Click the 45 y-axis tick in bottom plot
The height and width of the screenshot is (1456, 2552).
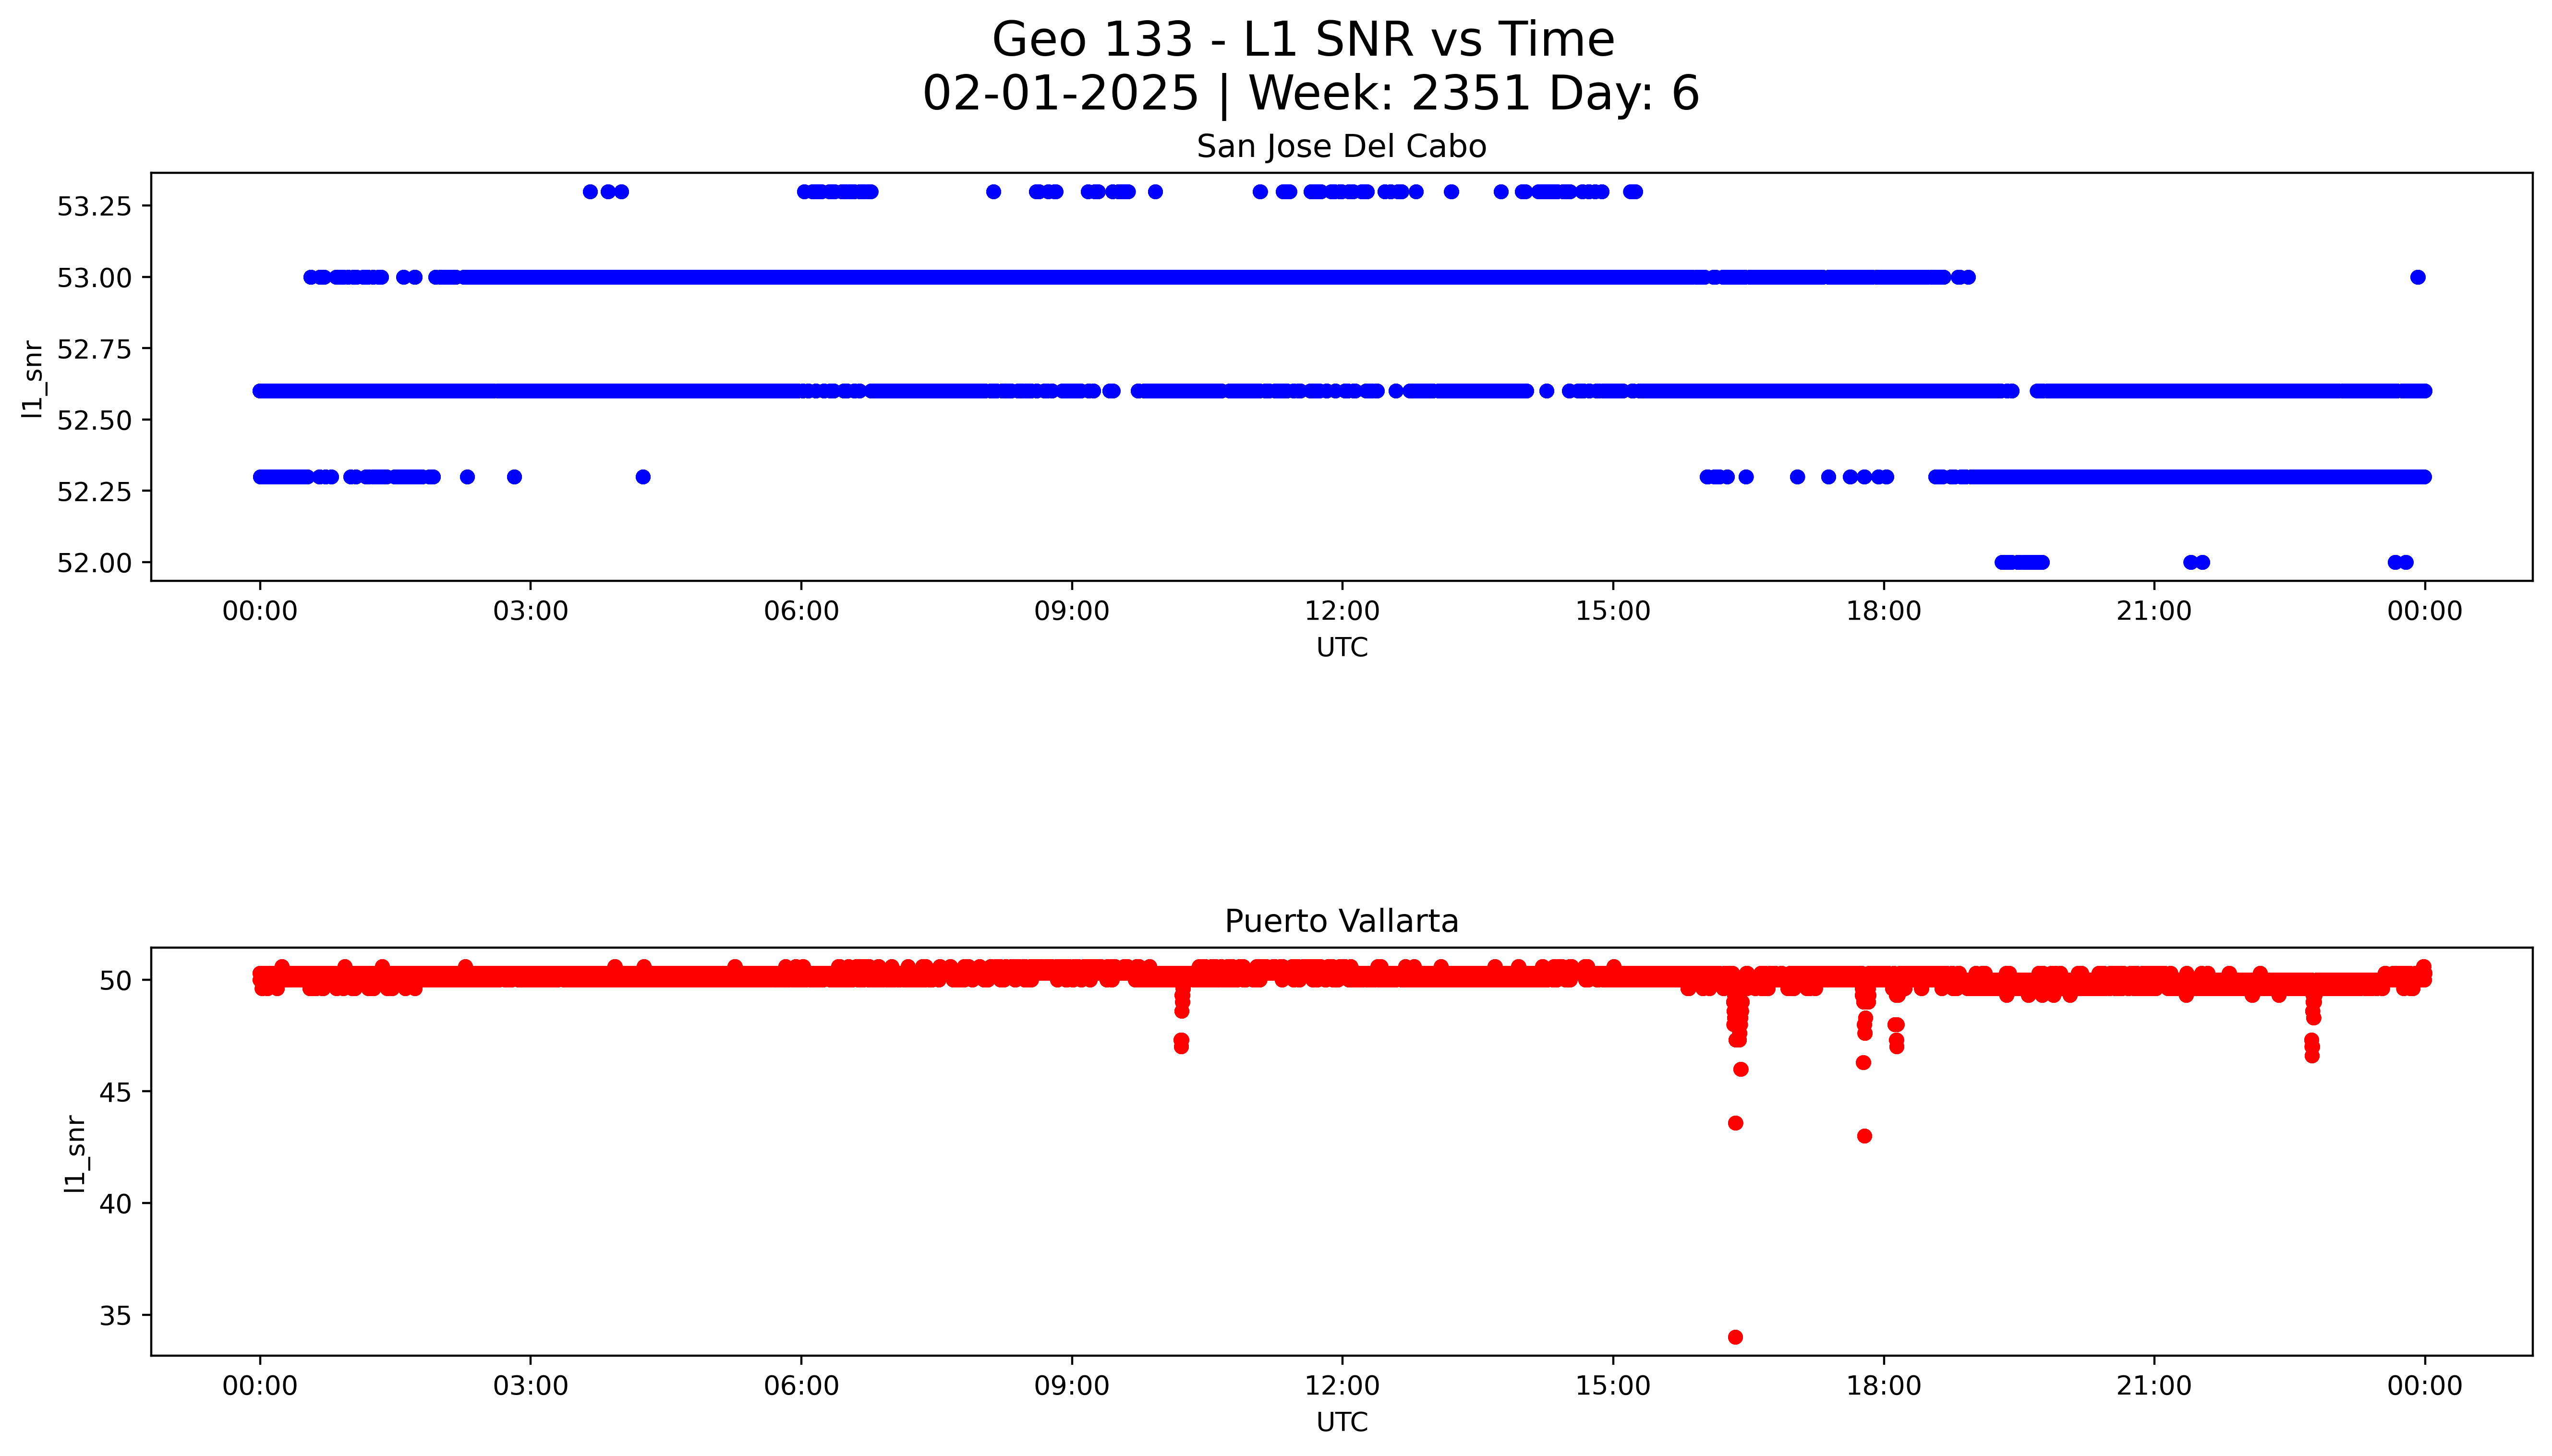tap(115, 1092)
